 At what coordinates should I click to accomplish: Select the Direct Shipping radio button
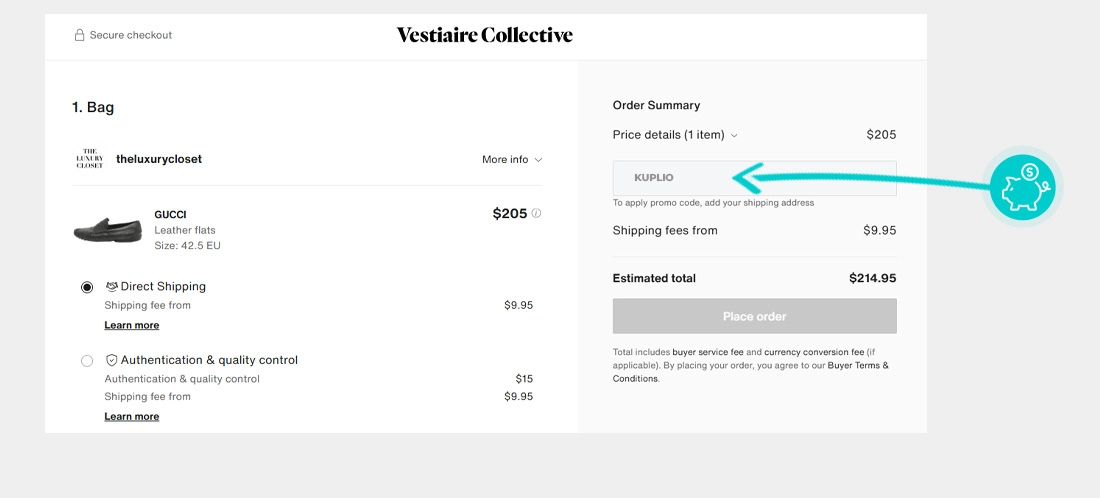tap(87, 287)
